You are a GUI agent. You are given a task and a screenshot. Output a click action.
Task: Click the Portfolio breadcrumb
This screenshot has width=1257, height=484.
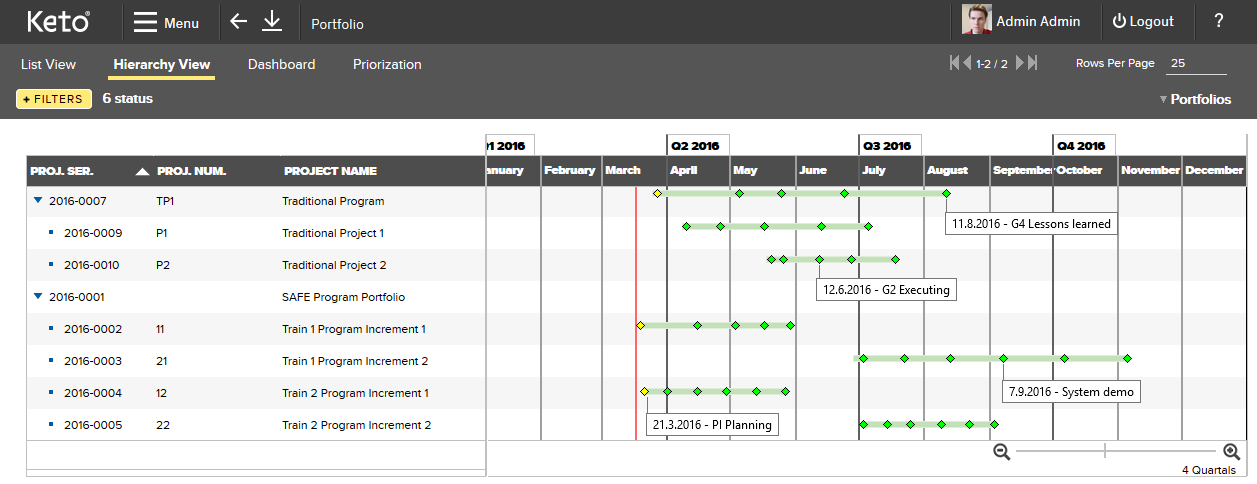(x=338, y=23)
